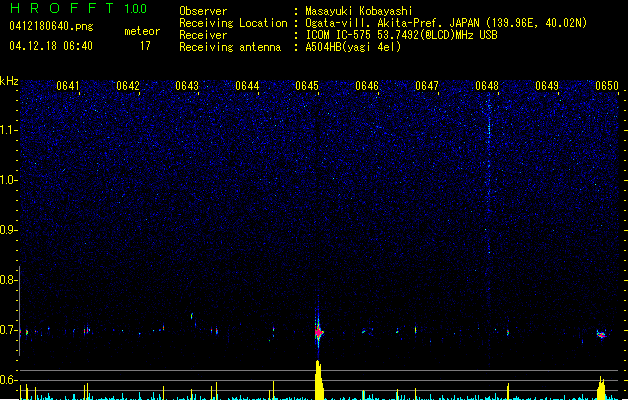Viewport: 629px width, 400px height.
Task: Click time marker 0646
Action: pyautogui.click(x=367, y=86)
